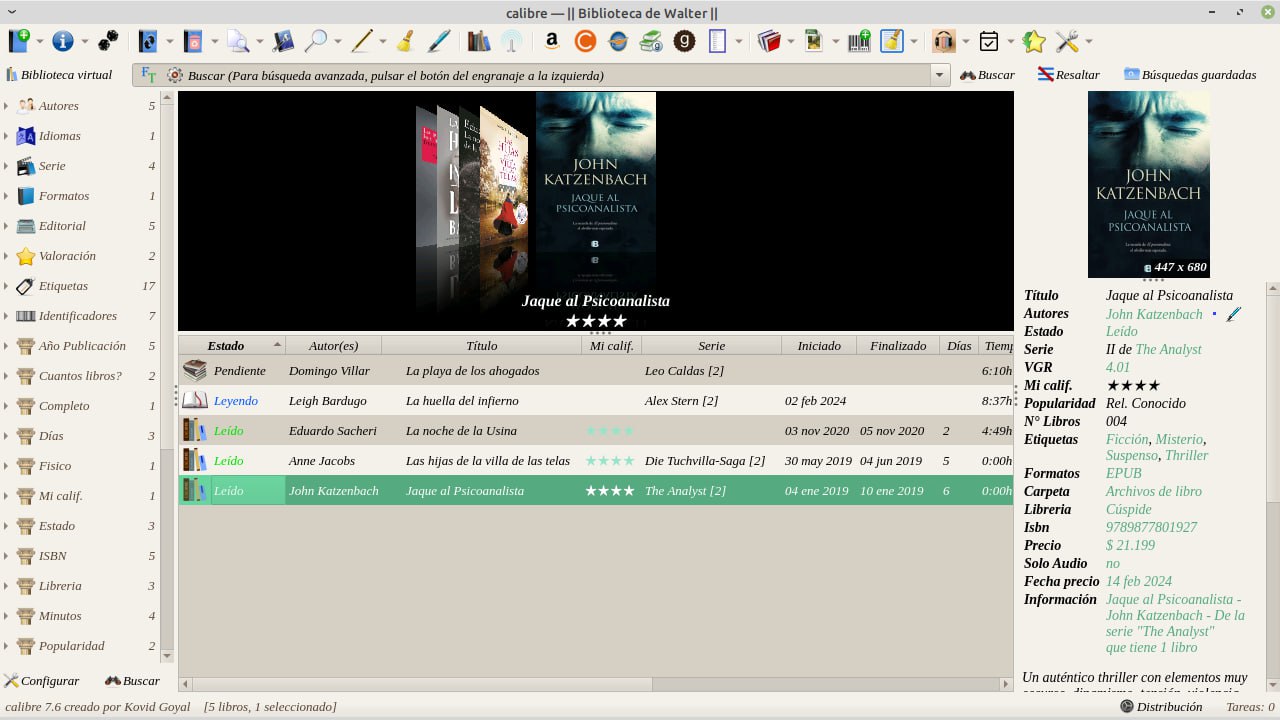The height and width of the screenshot is (720, 1280).
Task: Click the Buscar button with binoculars beside Resaltar
Action: (987, 75)
